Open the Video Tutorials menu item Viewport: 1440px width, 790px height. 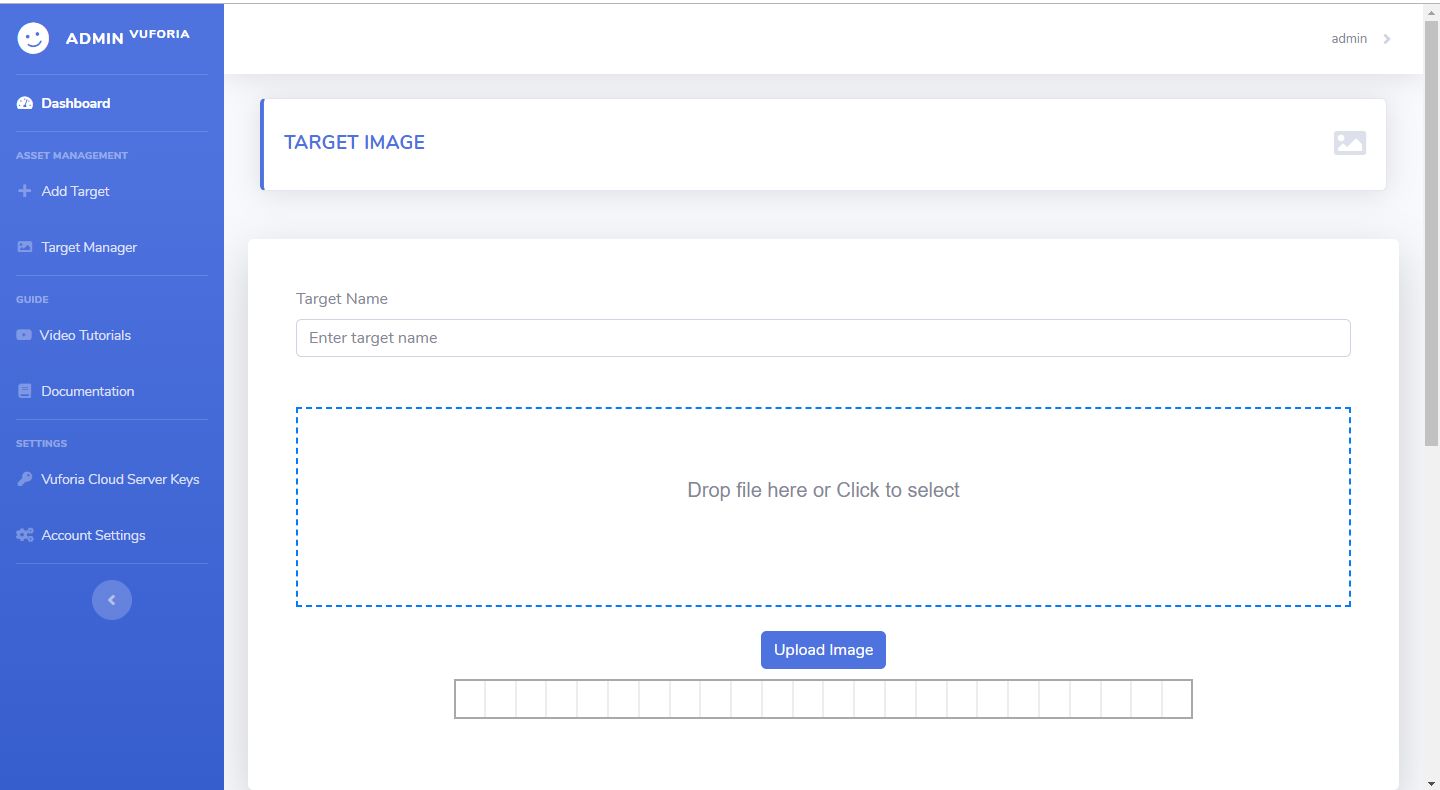click(85, 335)
